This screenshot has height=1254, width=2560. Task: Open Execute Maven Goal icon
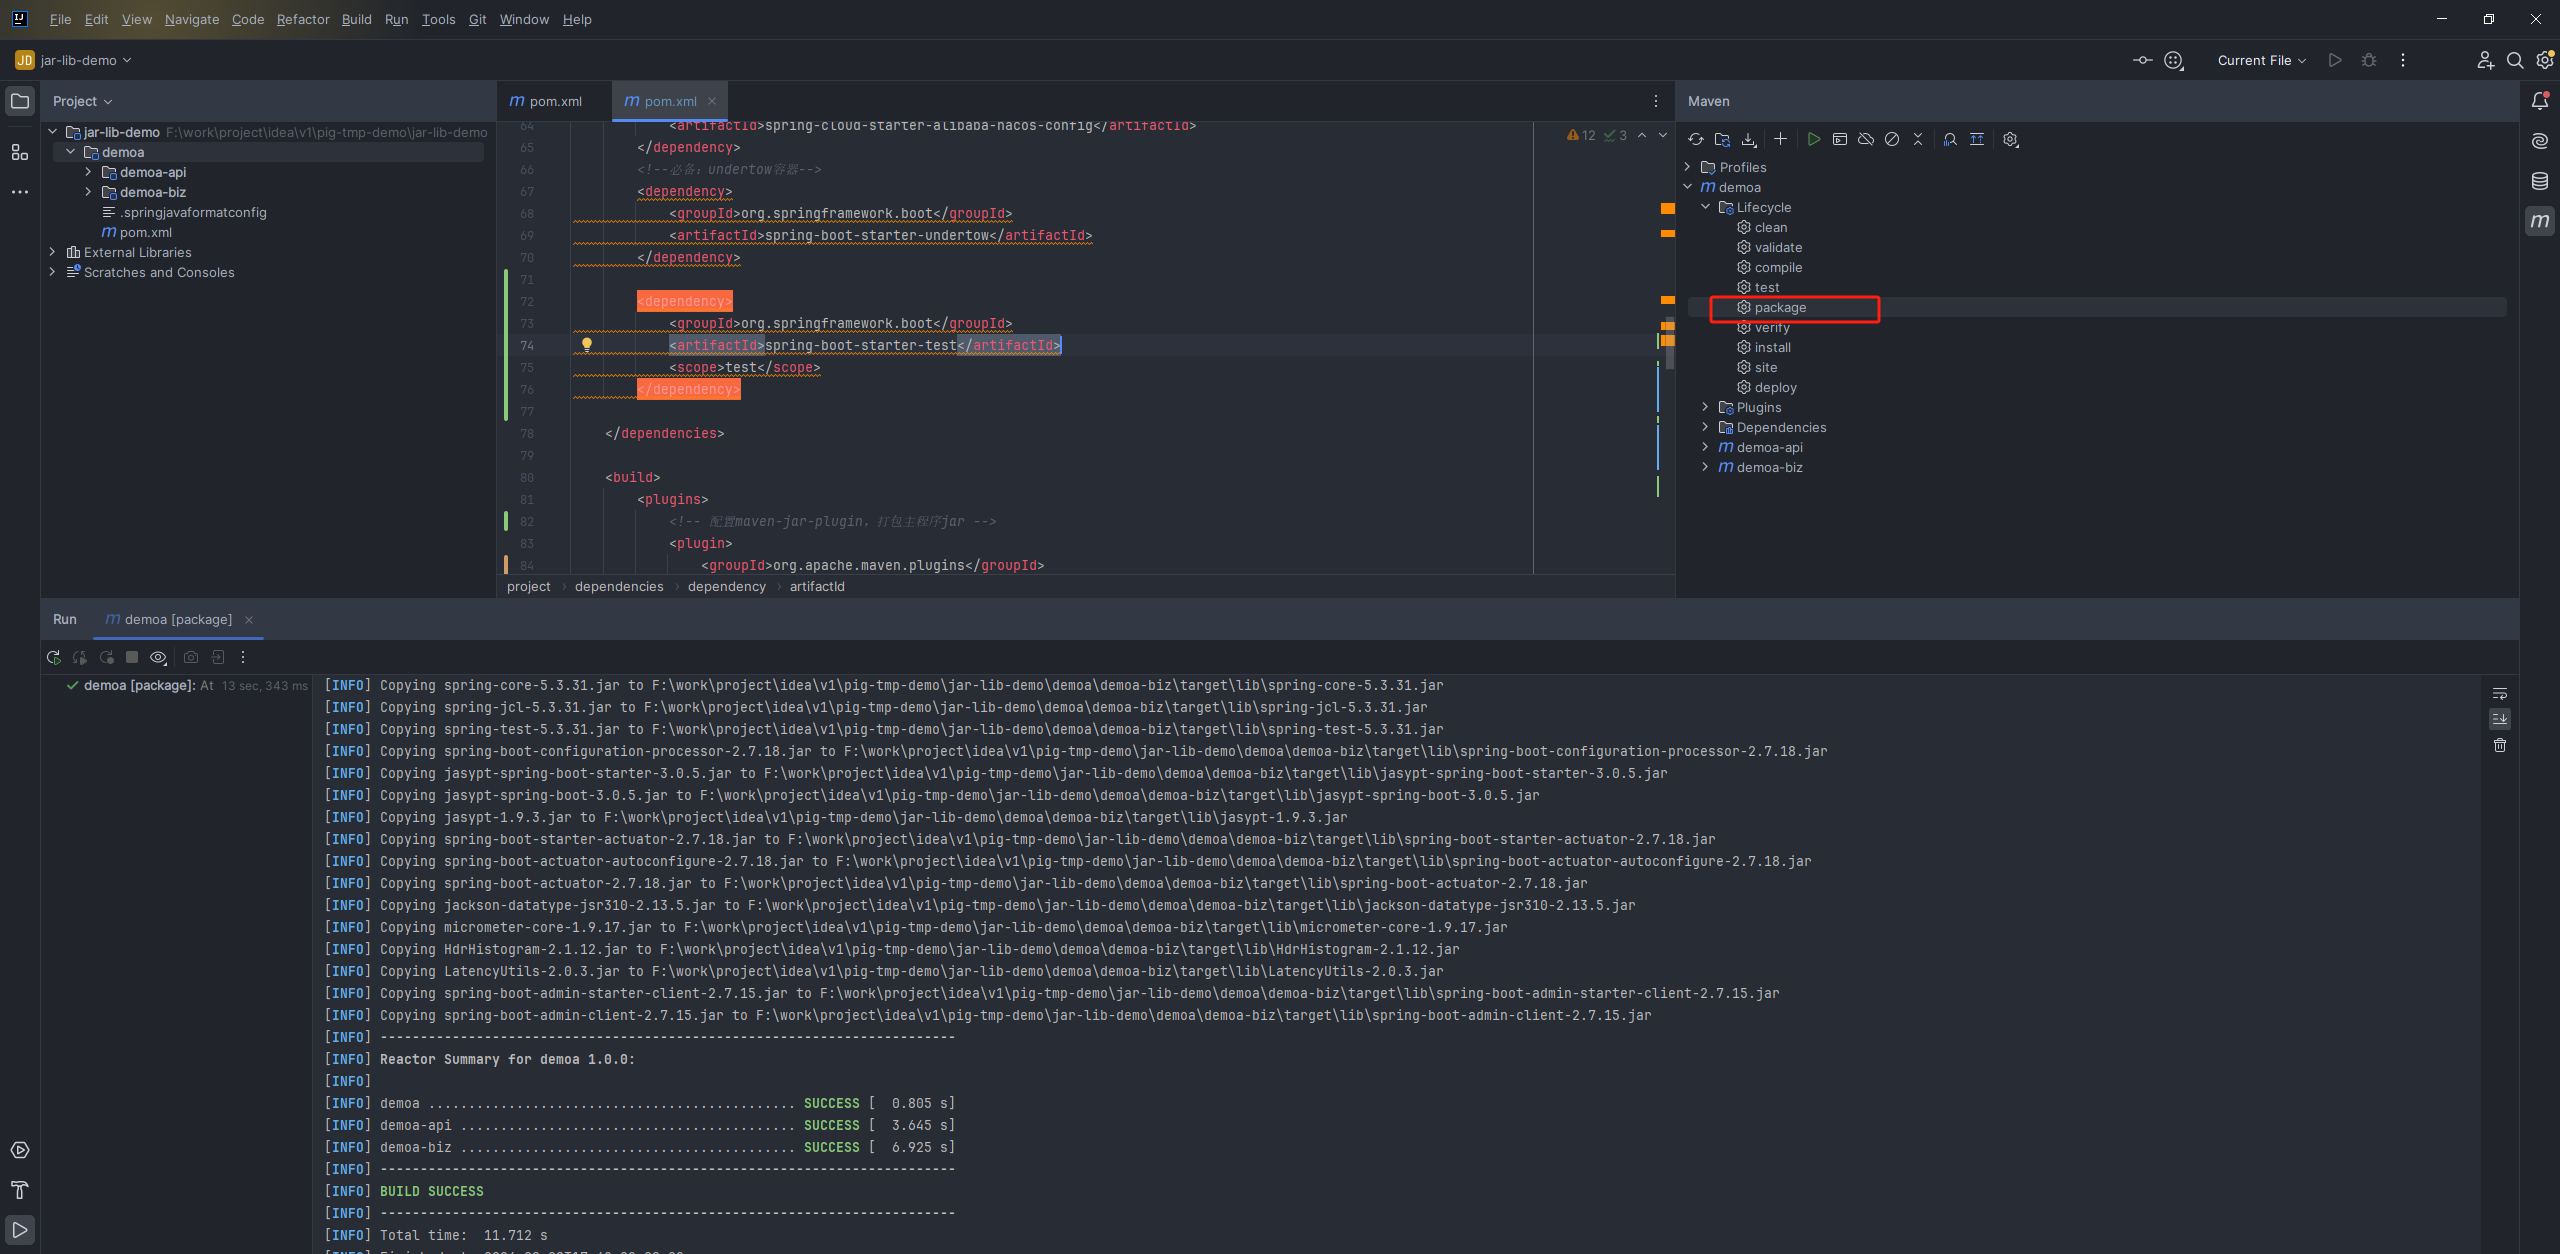coord(1840,140)
